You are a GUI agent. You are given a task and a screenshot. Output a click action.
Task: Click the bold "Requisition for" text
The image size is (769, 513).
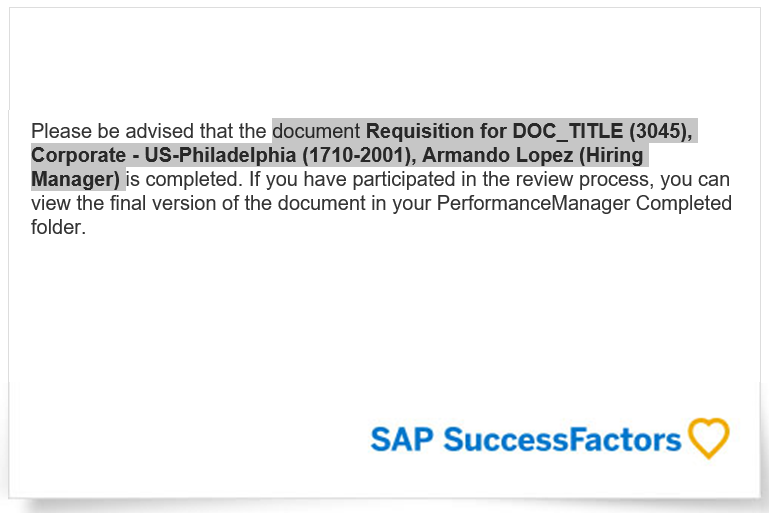(x=436, y=131)
